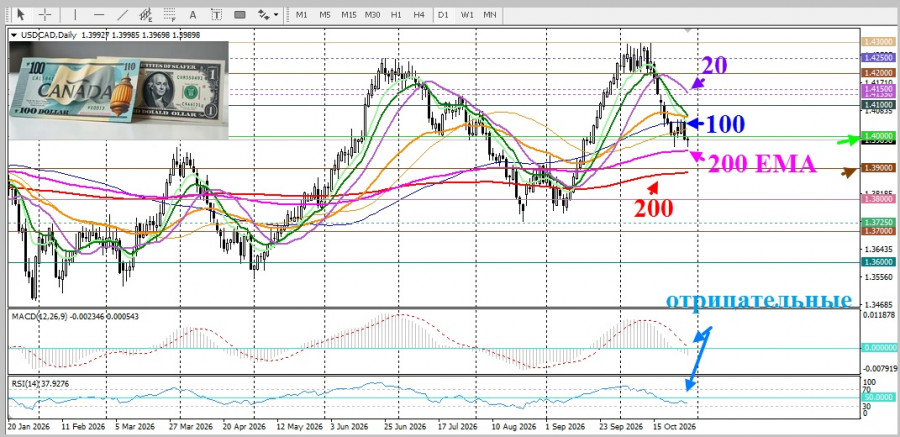Click the blue '100' chart annotation
The width and height of the screenshot is (900, 437).
tap(725, 124)
